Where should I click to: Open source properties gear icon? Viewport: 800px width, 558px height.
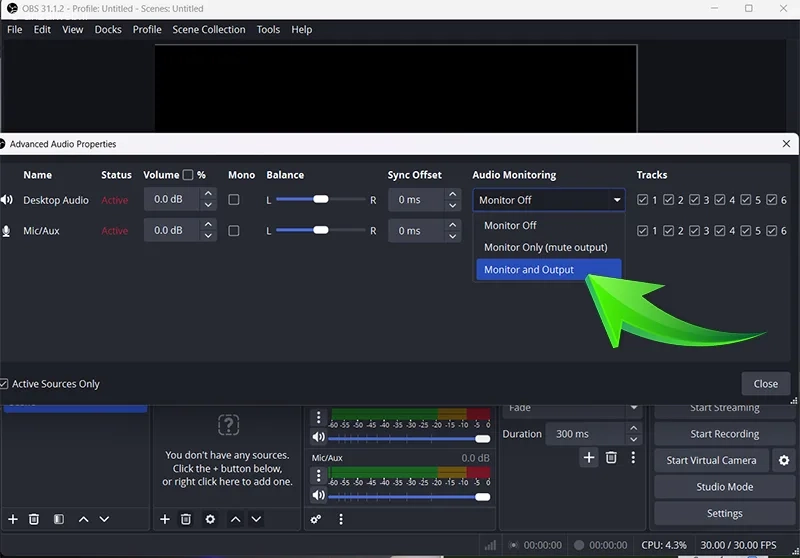point(210,519)
